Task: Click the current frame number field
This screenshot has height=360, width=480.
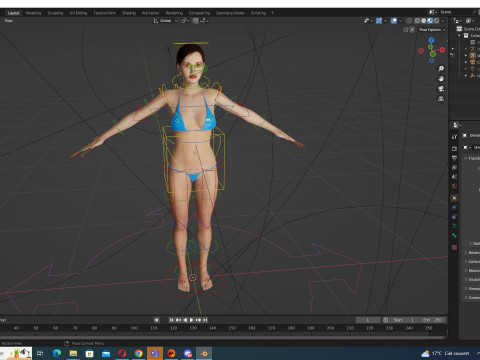Action: [x=368, y=320]
